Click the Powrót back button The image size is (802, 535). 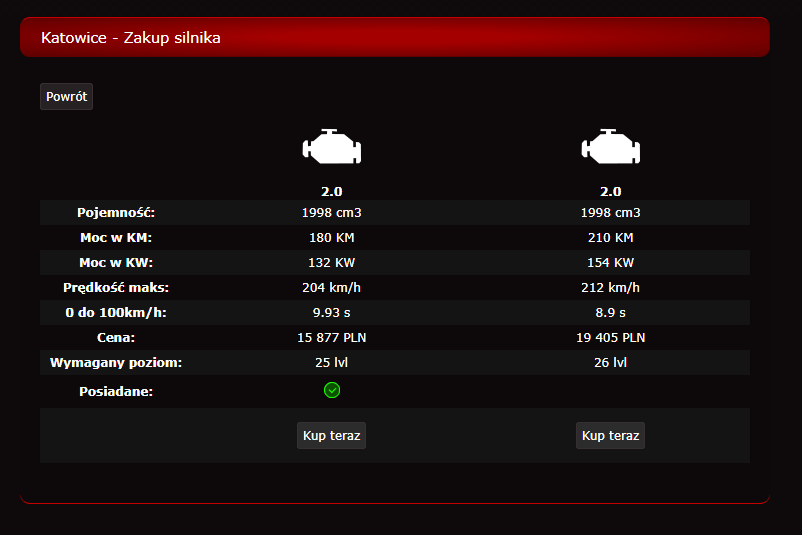(x=66, y=97)
